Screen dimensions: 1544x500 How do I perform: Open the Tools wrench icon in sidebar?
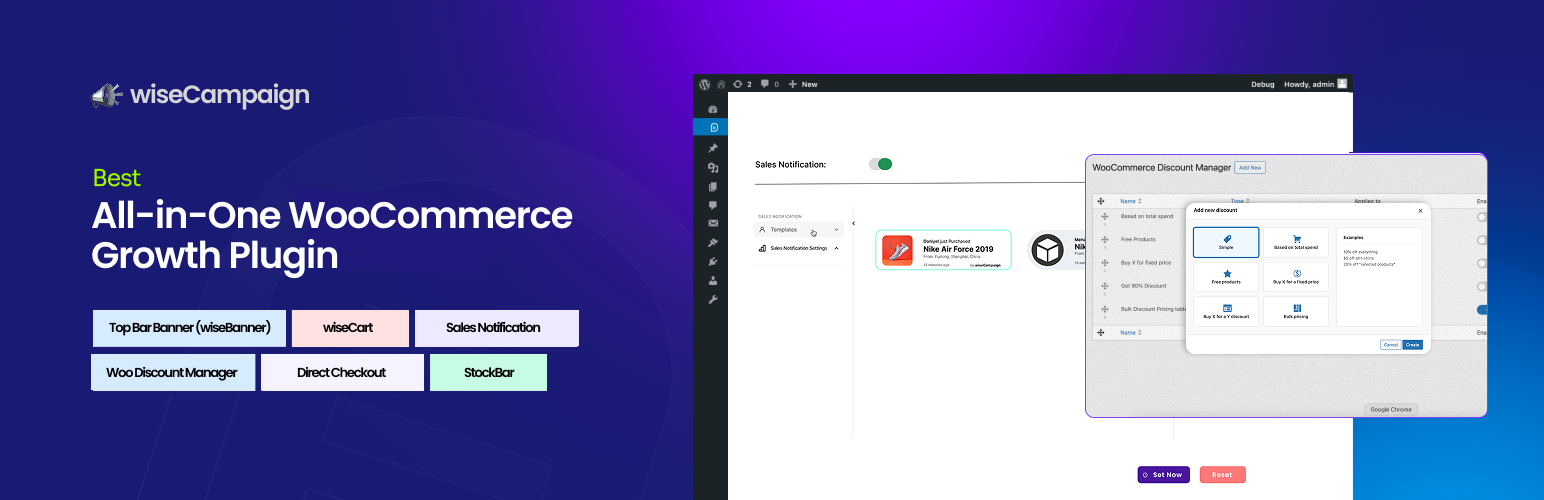pos(713,299)
